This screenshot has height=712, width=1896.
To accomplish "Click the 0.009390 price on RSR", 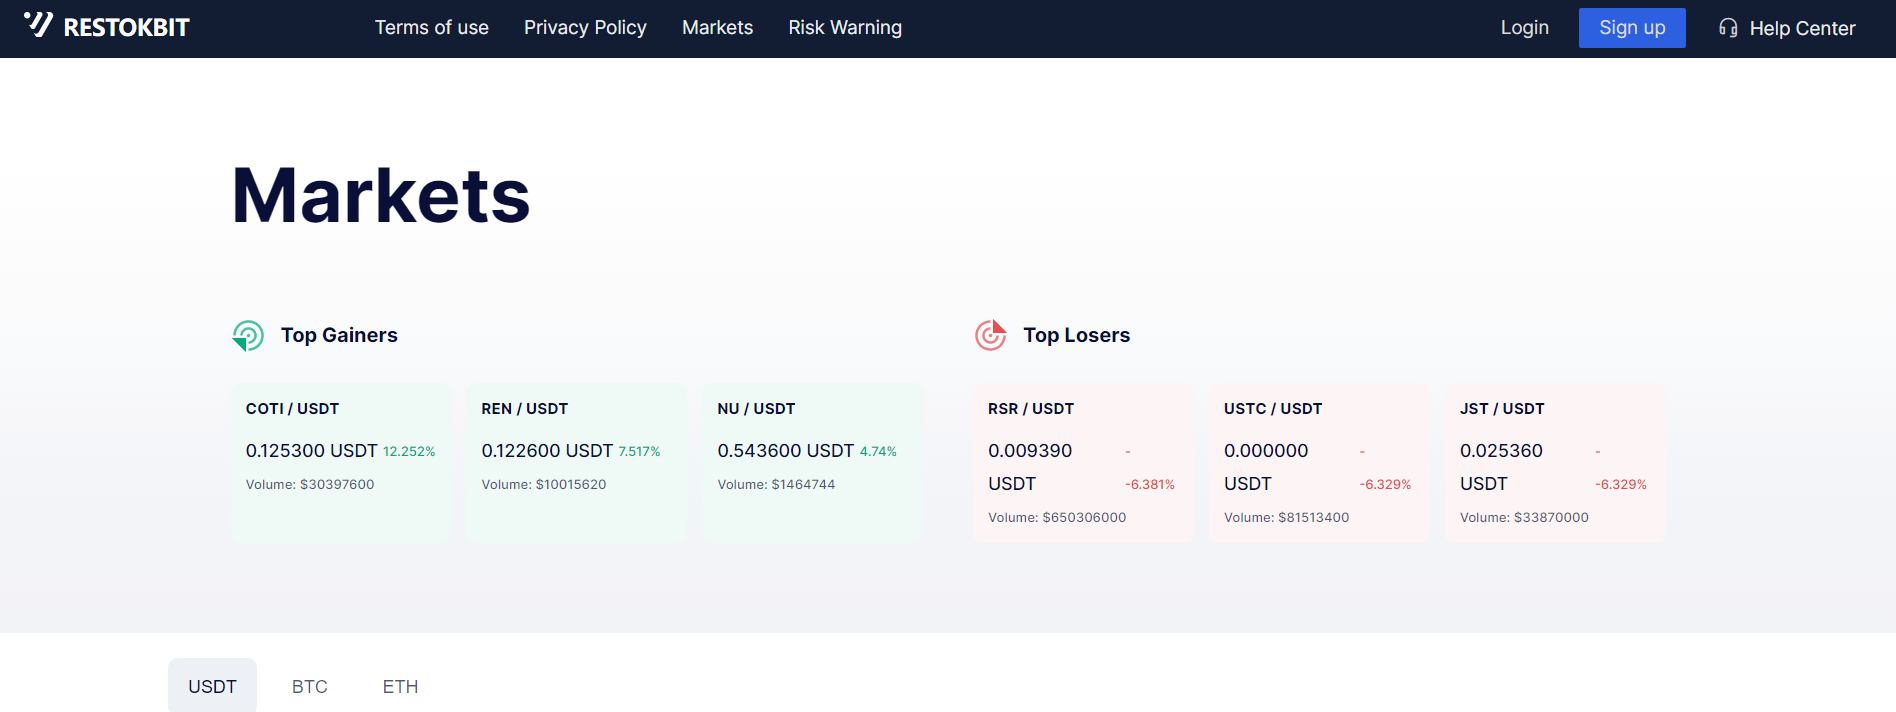I will 1030,451.
